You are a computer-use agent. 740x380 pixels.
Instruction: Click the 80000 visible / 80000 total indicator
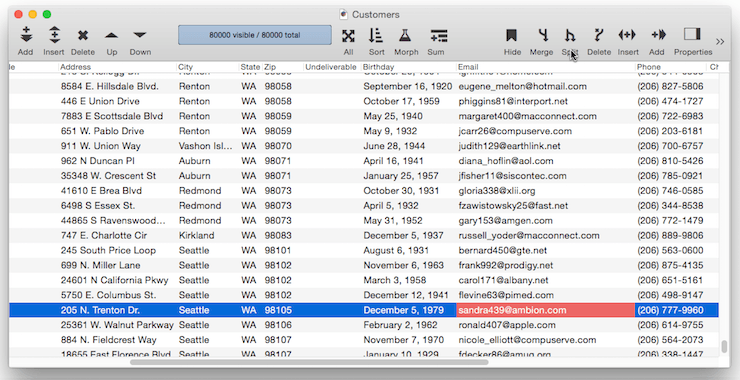coord(255,35)
